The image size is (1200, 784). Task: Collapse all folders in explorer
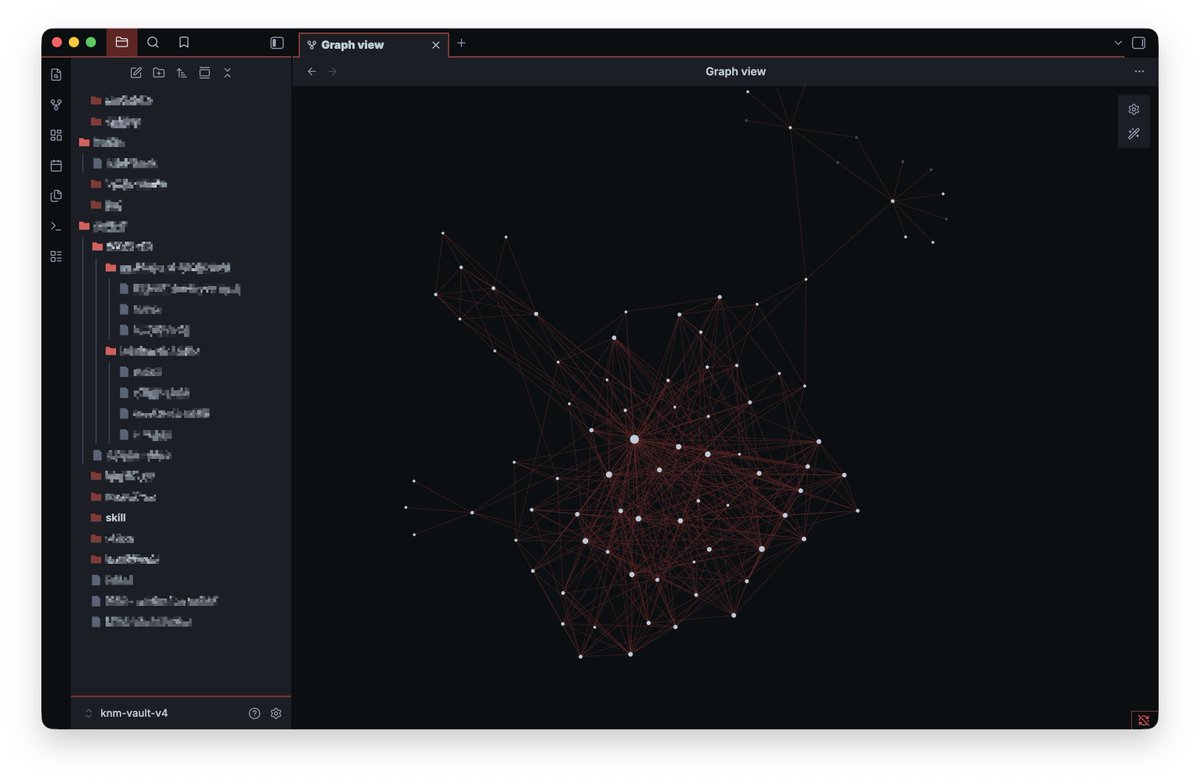227,72
